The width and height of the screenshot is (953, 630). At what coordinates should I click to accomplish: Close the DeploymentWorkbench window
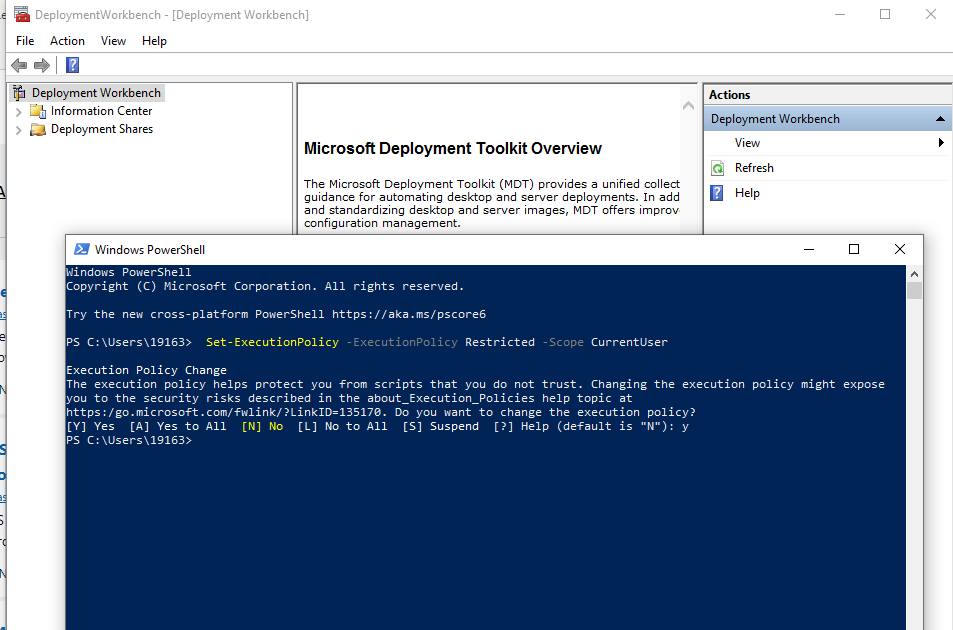[931, 14]
